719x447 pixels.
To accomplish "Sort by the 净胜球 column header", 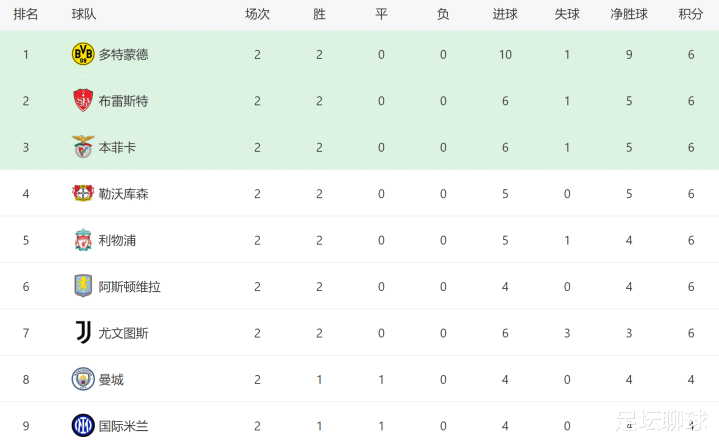I will tap(629, 15).
